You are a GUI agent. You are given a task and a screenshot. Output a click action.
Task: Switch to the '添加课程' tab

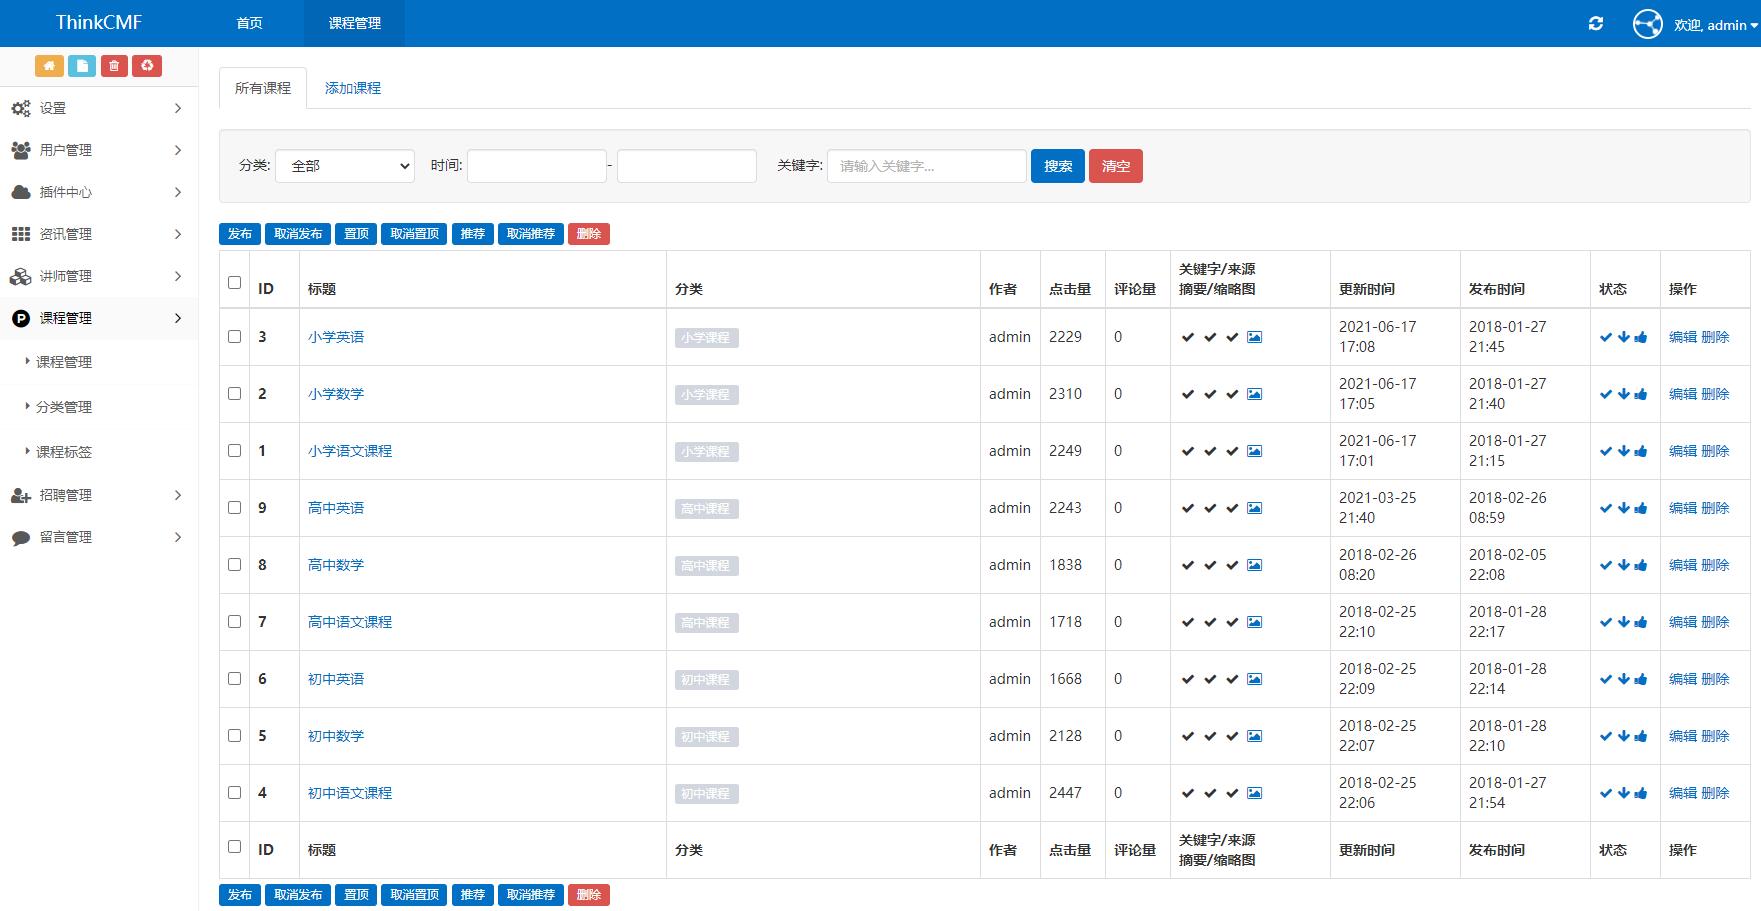tap(352, 88)
